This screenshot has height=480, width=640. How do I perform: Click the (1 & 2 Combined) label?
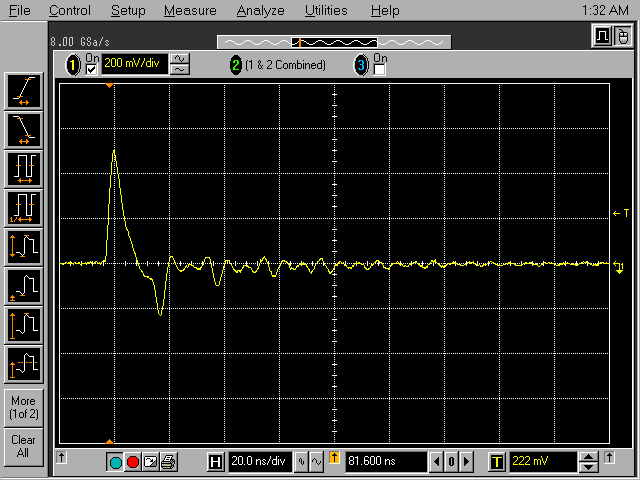point(285,65)
